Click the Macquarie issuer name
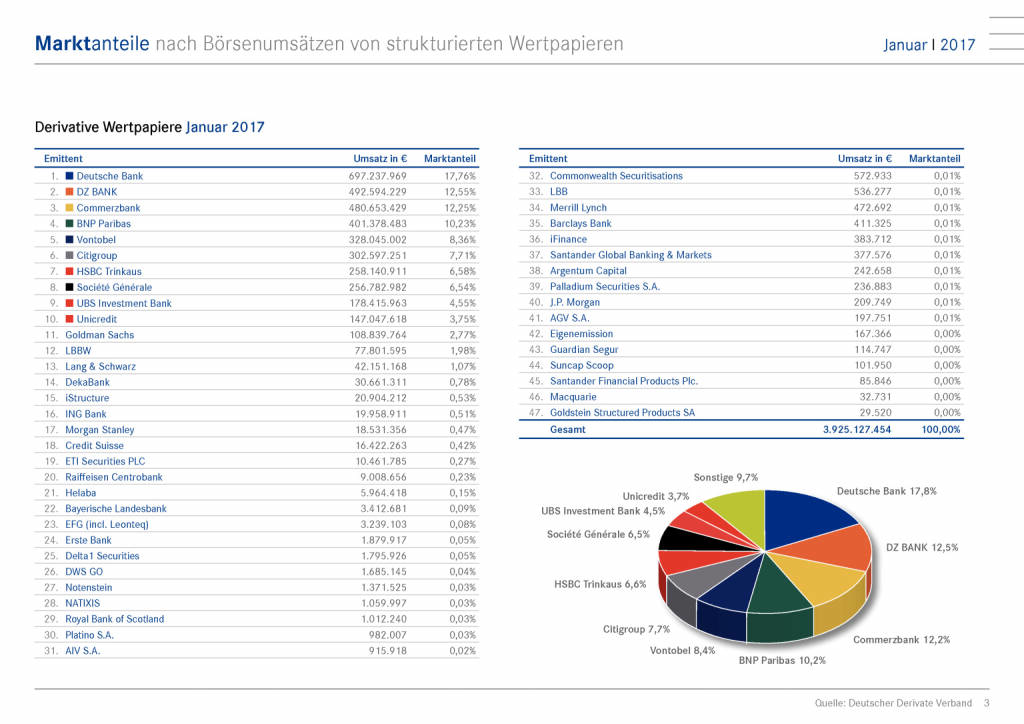This screenshot has height=724, width=1024. coord(573,397)
